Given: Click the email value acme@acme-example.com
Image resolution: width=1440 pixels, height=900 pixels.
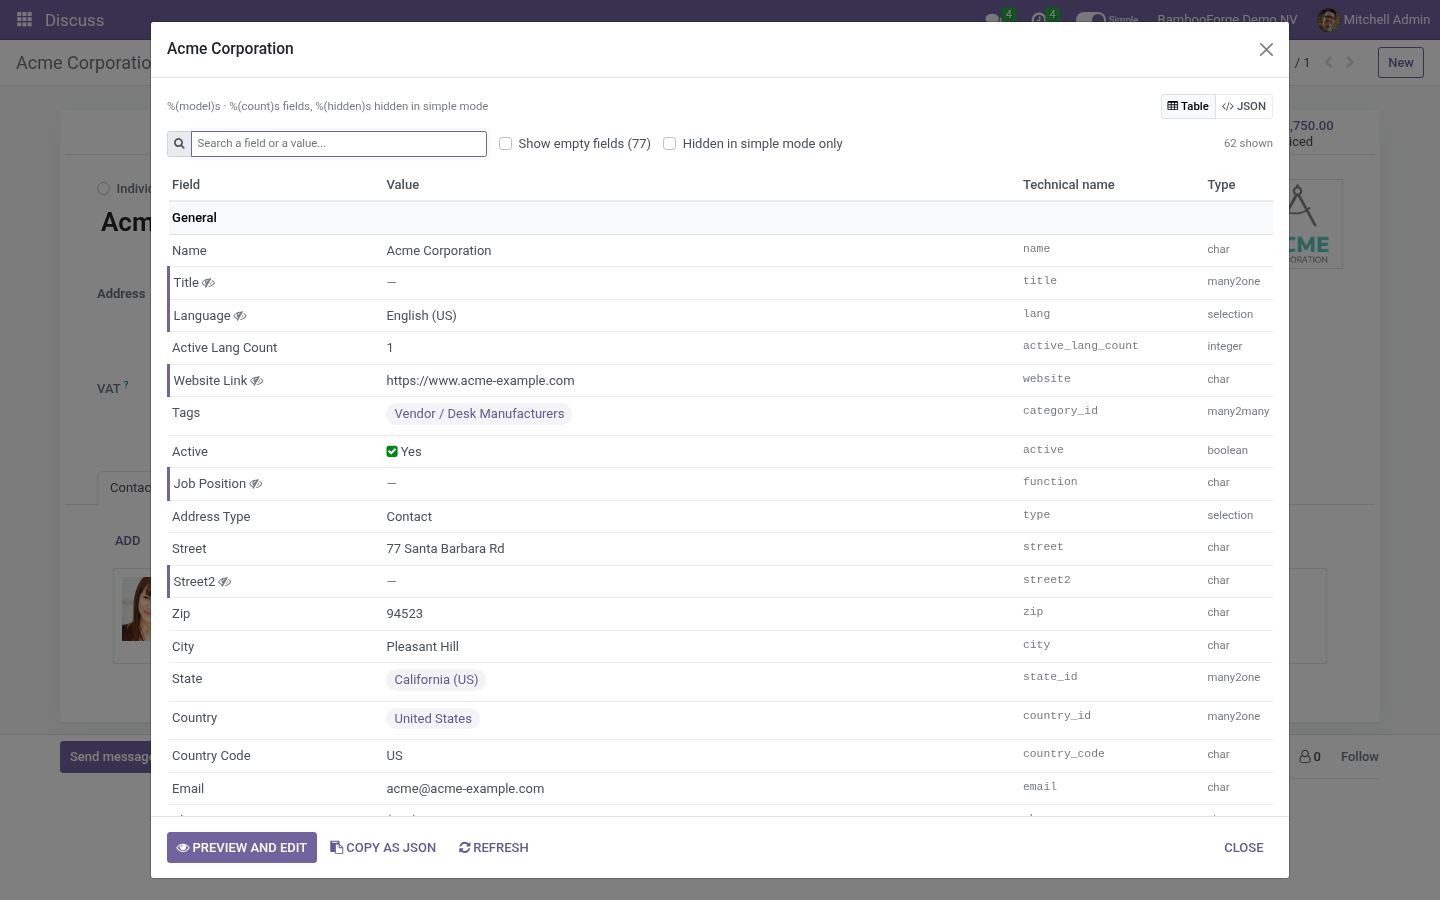Looking at the screenshot, I should pos(465,789).
